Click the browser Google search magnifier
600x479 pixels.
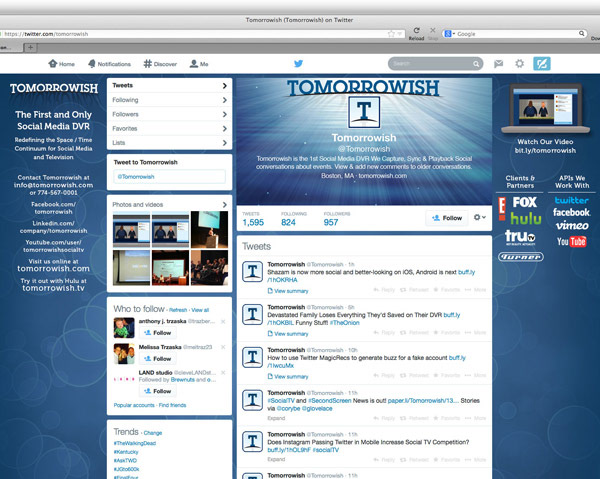tap(582, 34)
